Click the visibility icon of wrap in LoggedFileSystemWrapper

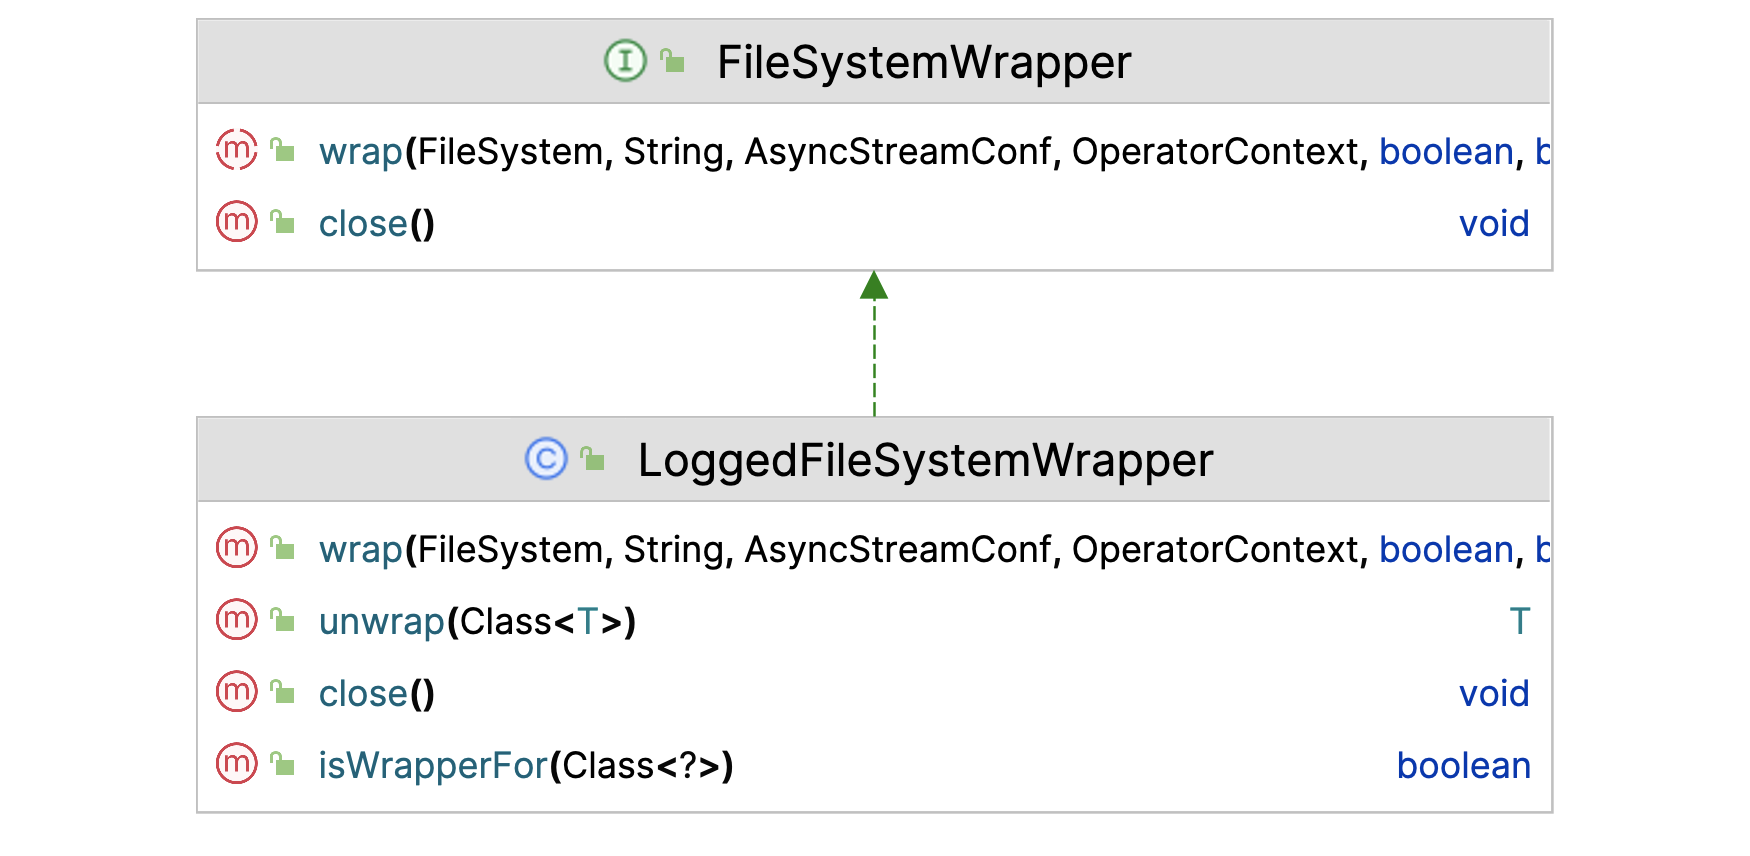click(283, 548)
